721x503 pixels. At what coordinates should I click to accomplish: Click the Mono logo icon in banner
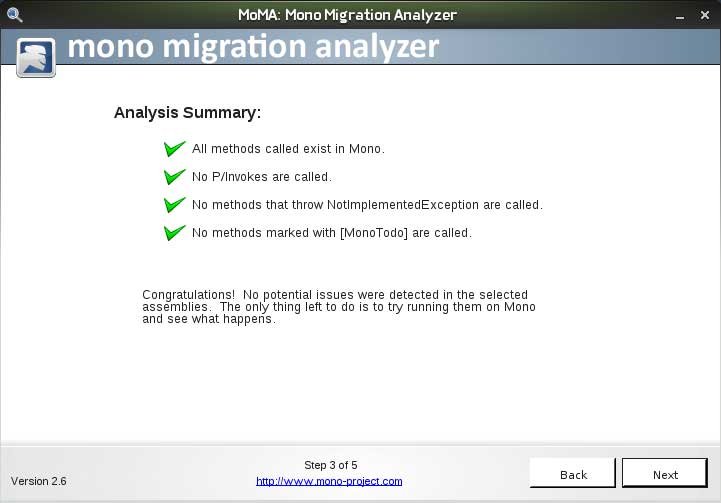point(36,57)
